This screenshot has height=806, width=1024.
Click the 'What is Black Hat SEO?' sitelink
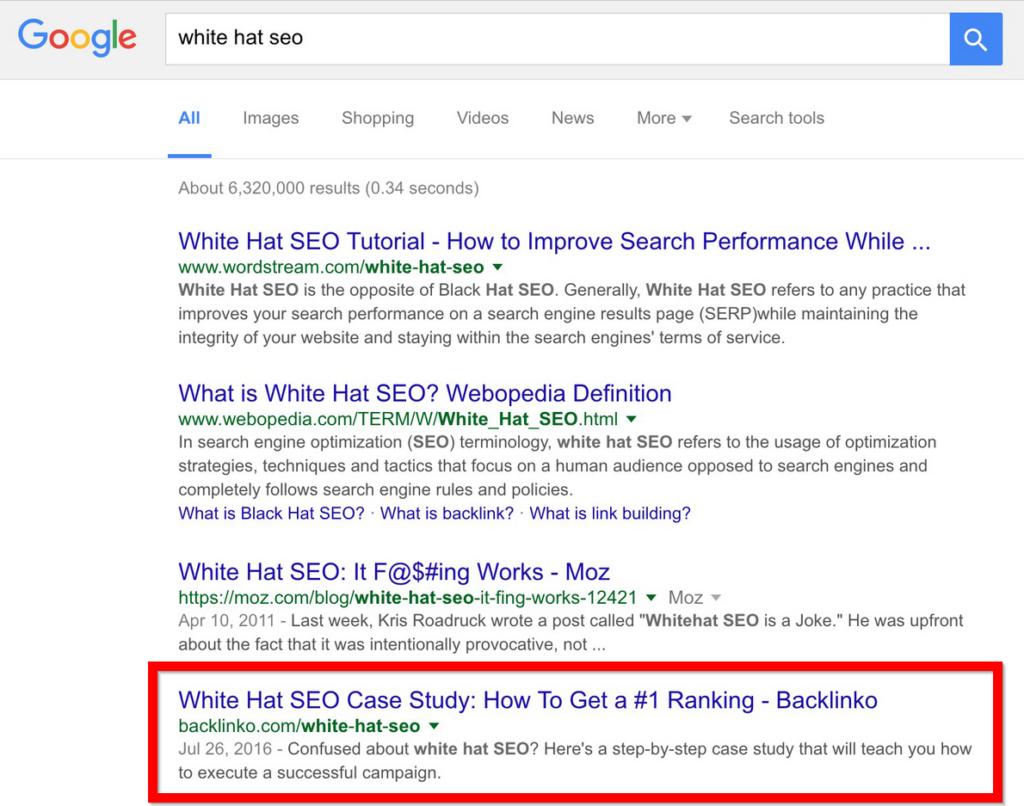[271, 513]
